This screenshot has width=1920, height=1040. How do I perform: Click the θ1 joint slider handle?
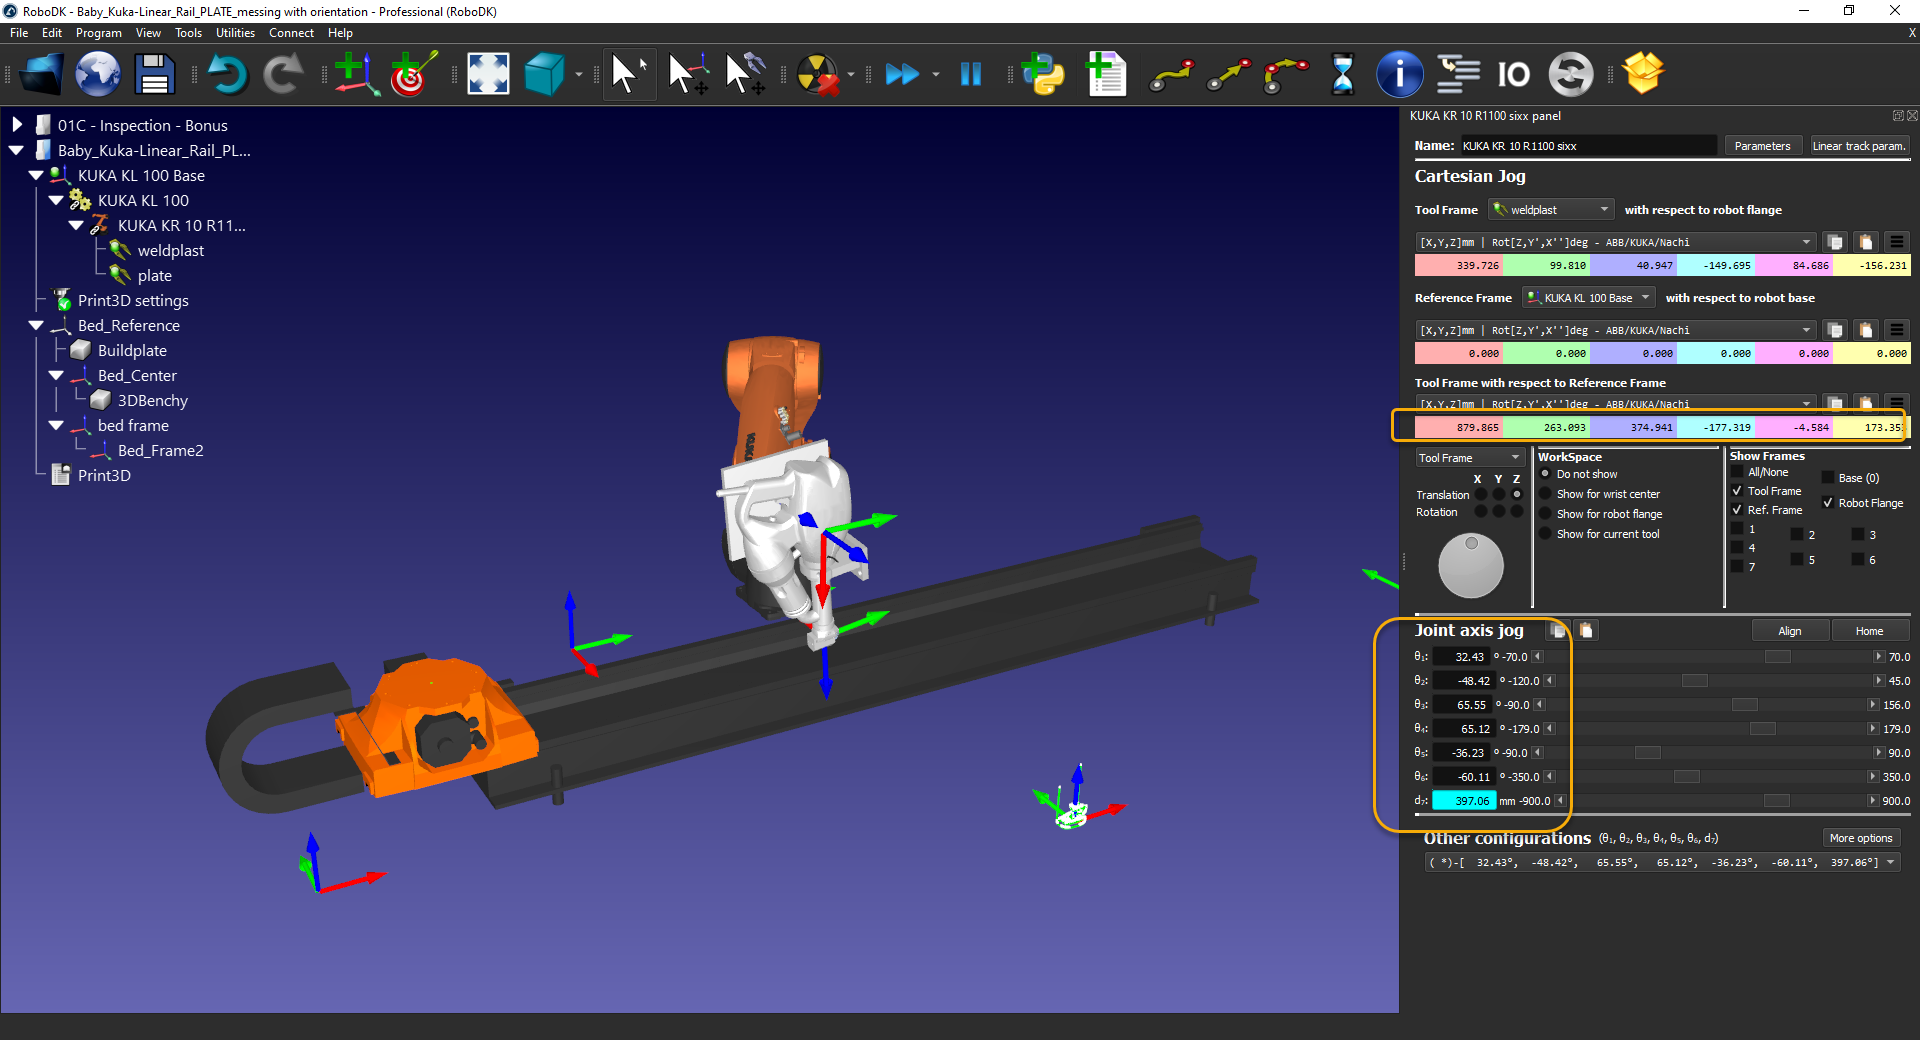pos(1778,657)
